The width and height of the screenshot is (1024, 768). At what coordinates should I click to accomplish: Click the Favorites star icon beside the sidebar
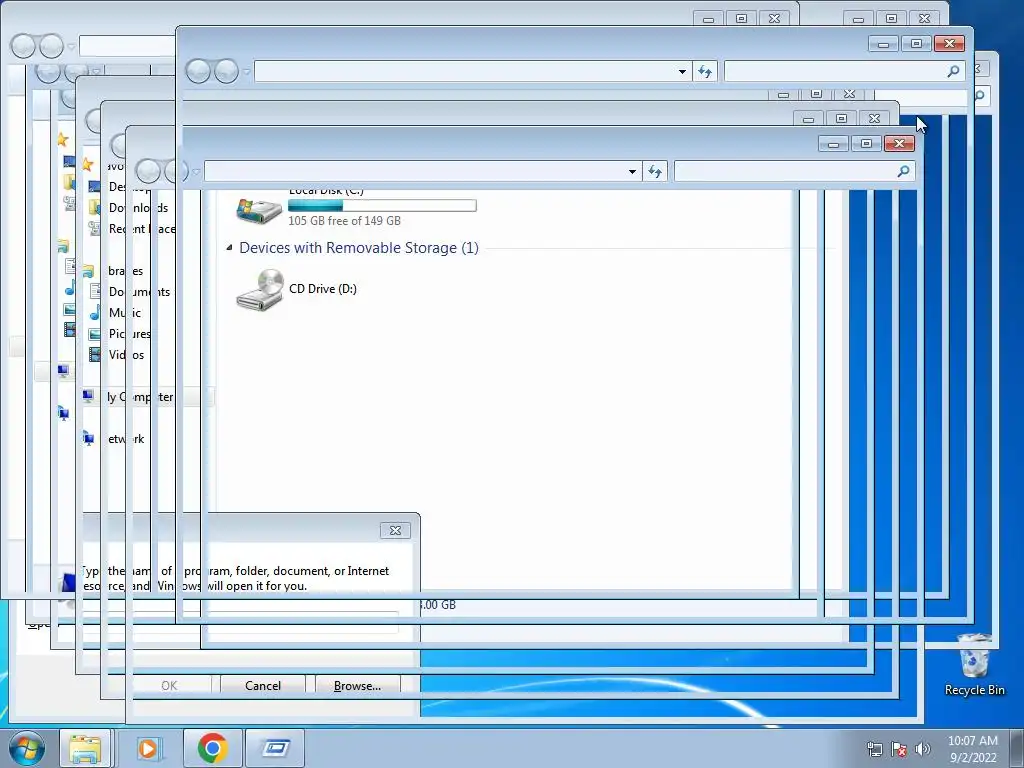tap(88, 165)
